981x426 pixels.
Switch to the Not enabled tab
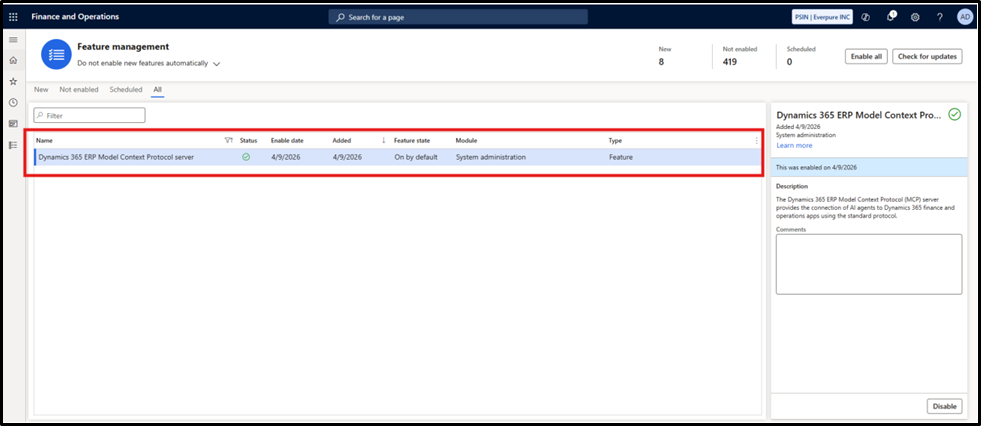coord(79,89)
